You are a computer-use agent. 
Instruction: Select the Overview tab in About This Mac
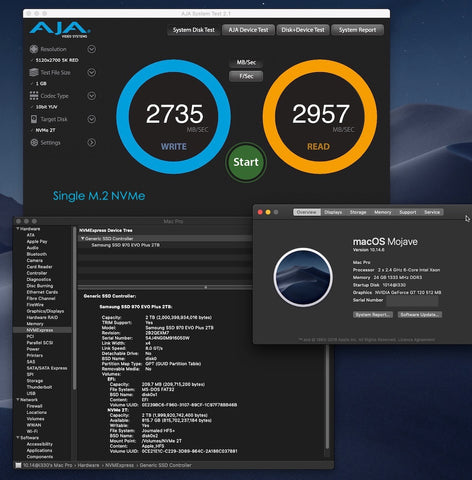pos(307,212)
